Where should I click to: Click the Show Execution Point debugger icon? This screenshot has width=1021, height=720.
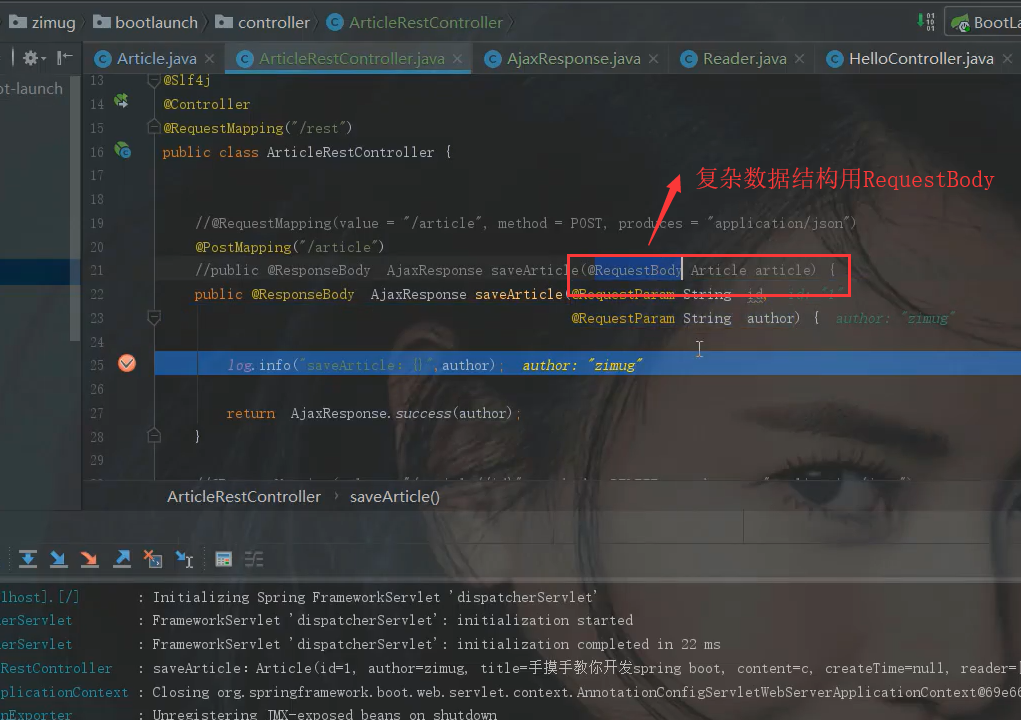(x=27, y=559)
